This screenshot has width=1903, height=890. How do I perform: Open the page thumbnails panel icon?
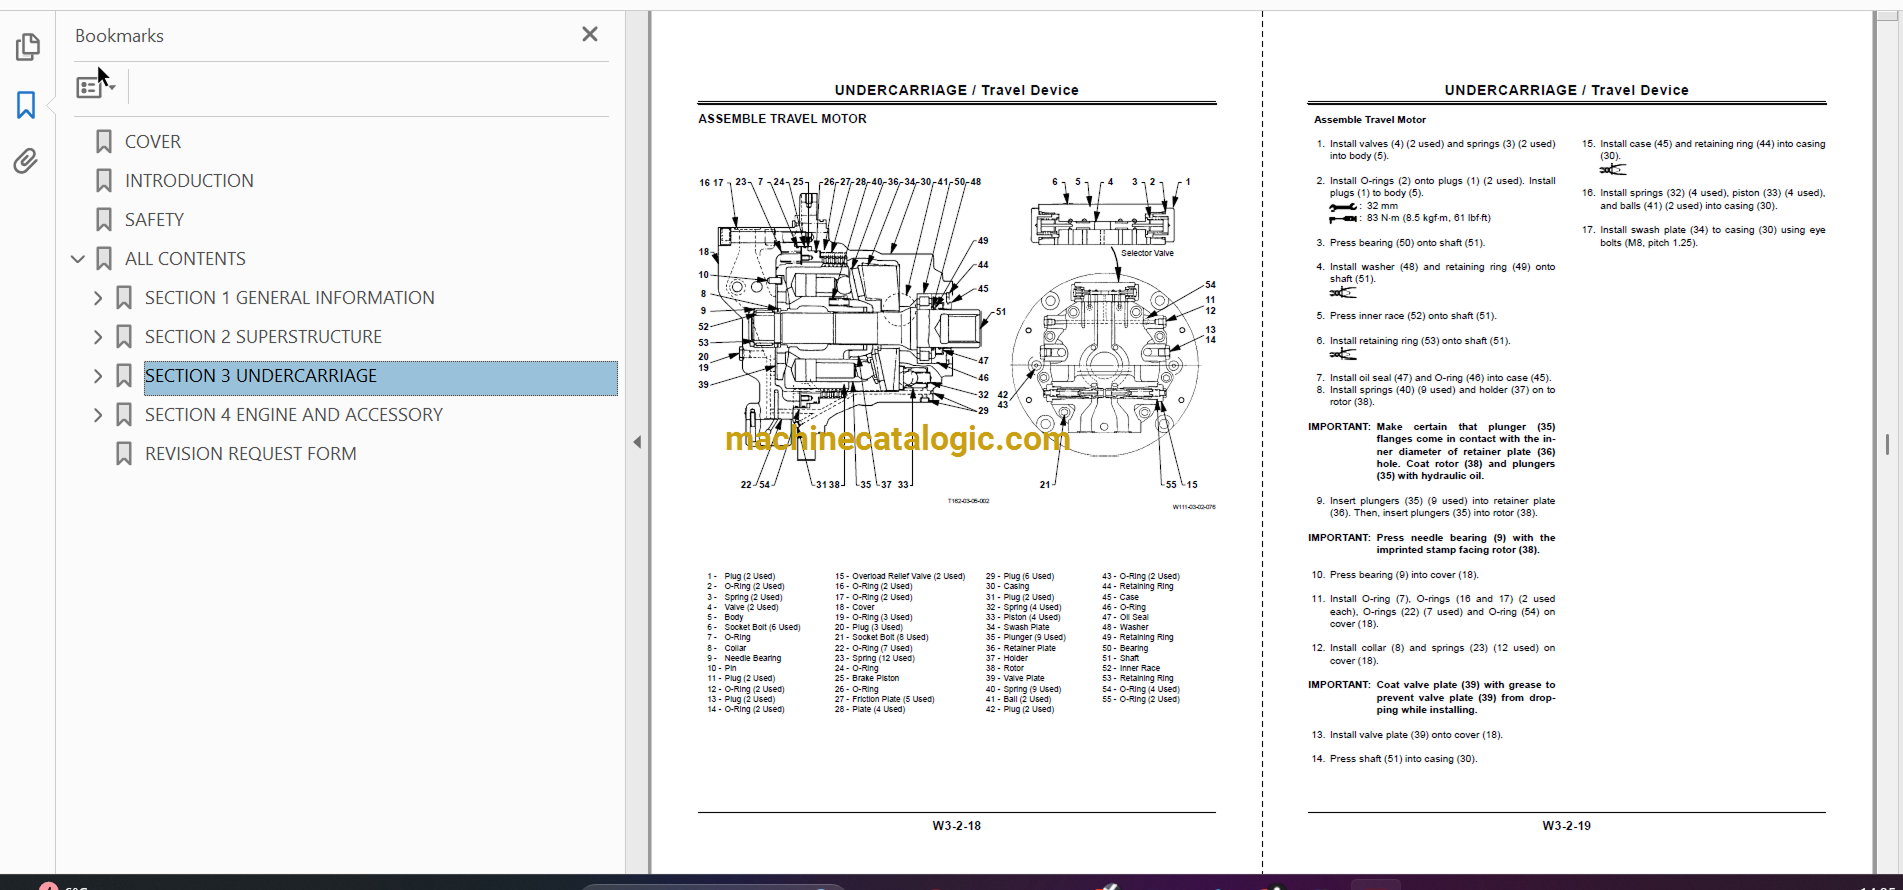tap(27, 47)
